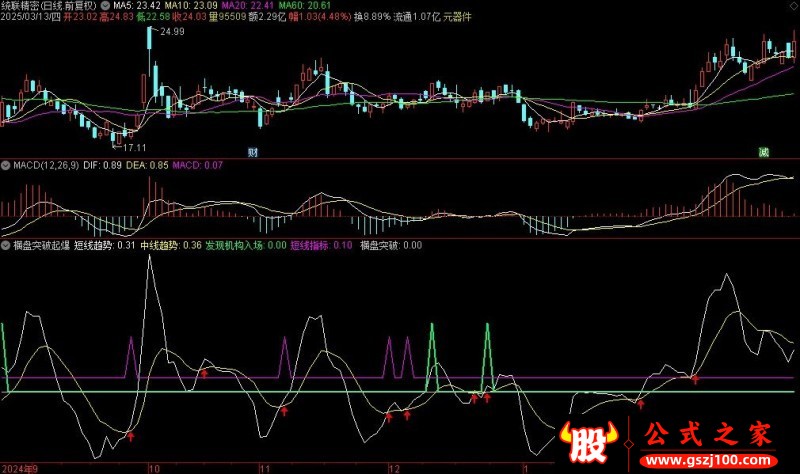This screenshot has height=474, width=800.
Task: Open dropdown arrow beside 统联精密 chart title
Action: pos(105,6)
